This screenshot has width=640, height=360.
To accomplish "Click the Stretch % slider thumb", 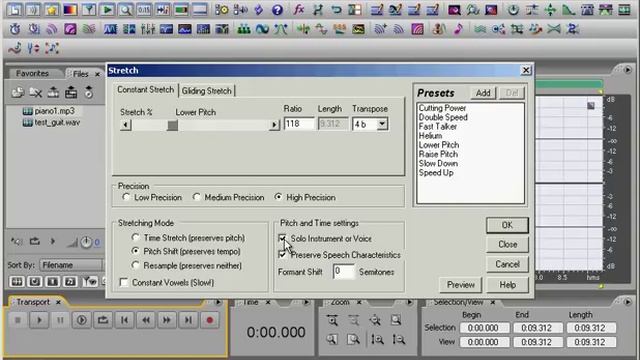I will [x=172, y=125].
